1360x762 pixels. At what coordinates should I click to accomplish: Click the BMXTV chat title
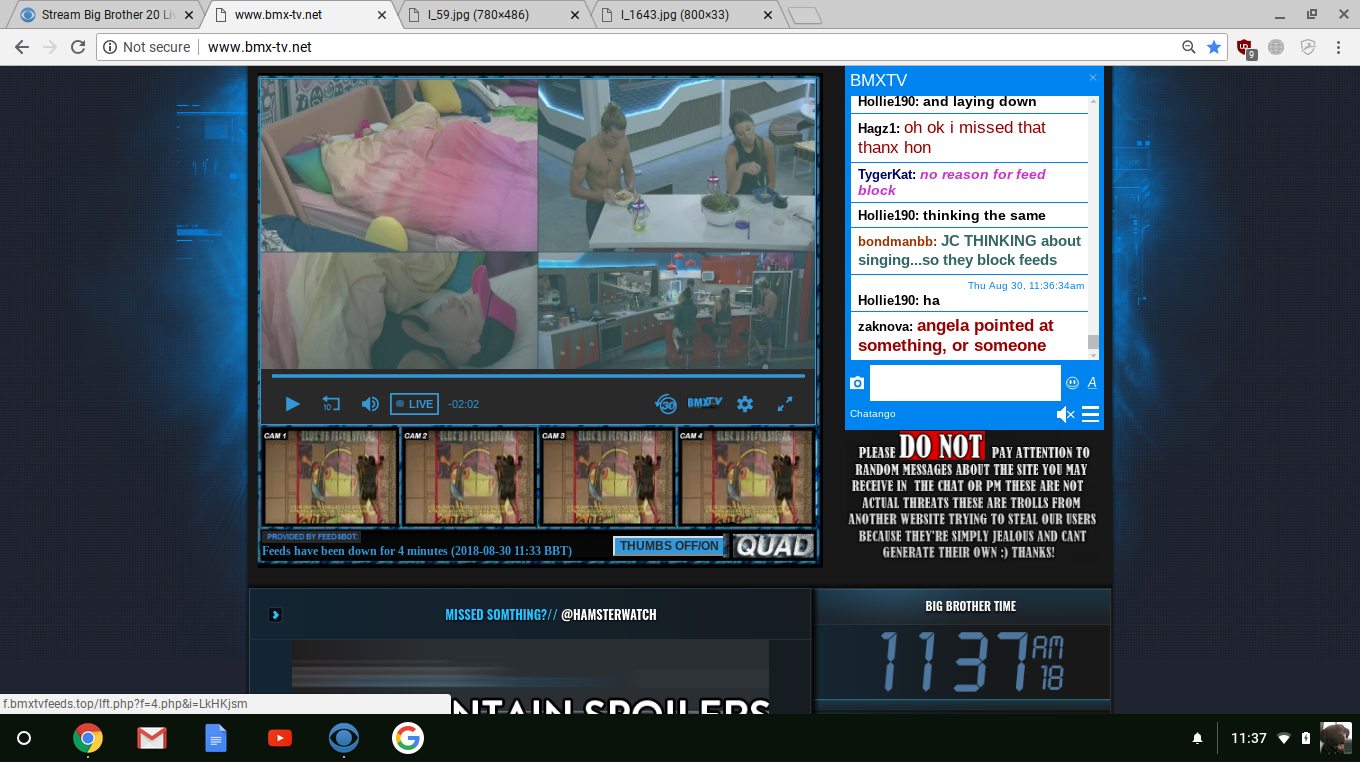point(879,80)
